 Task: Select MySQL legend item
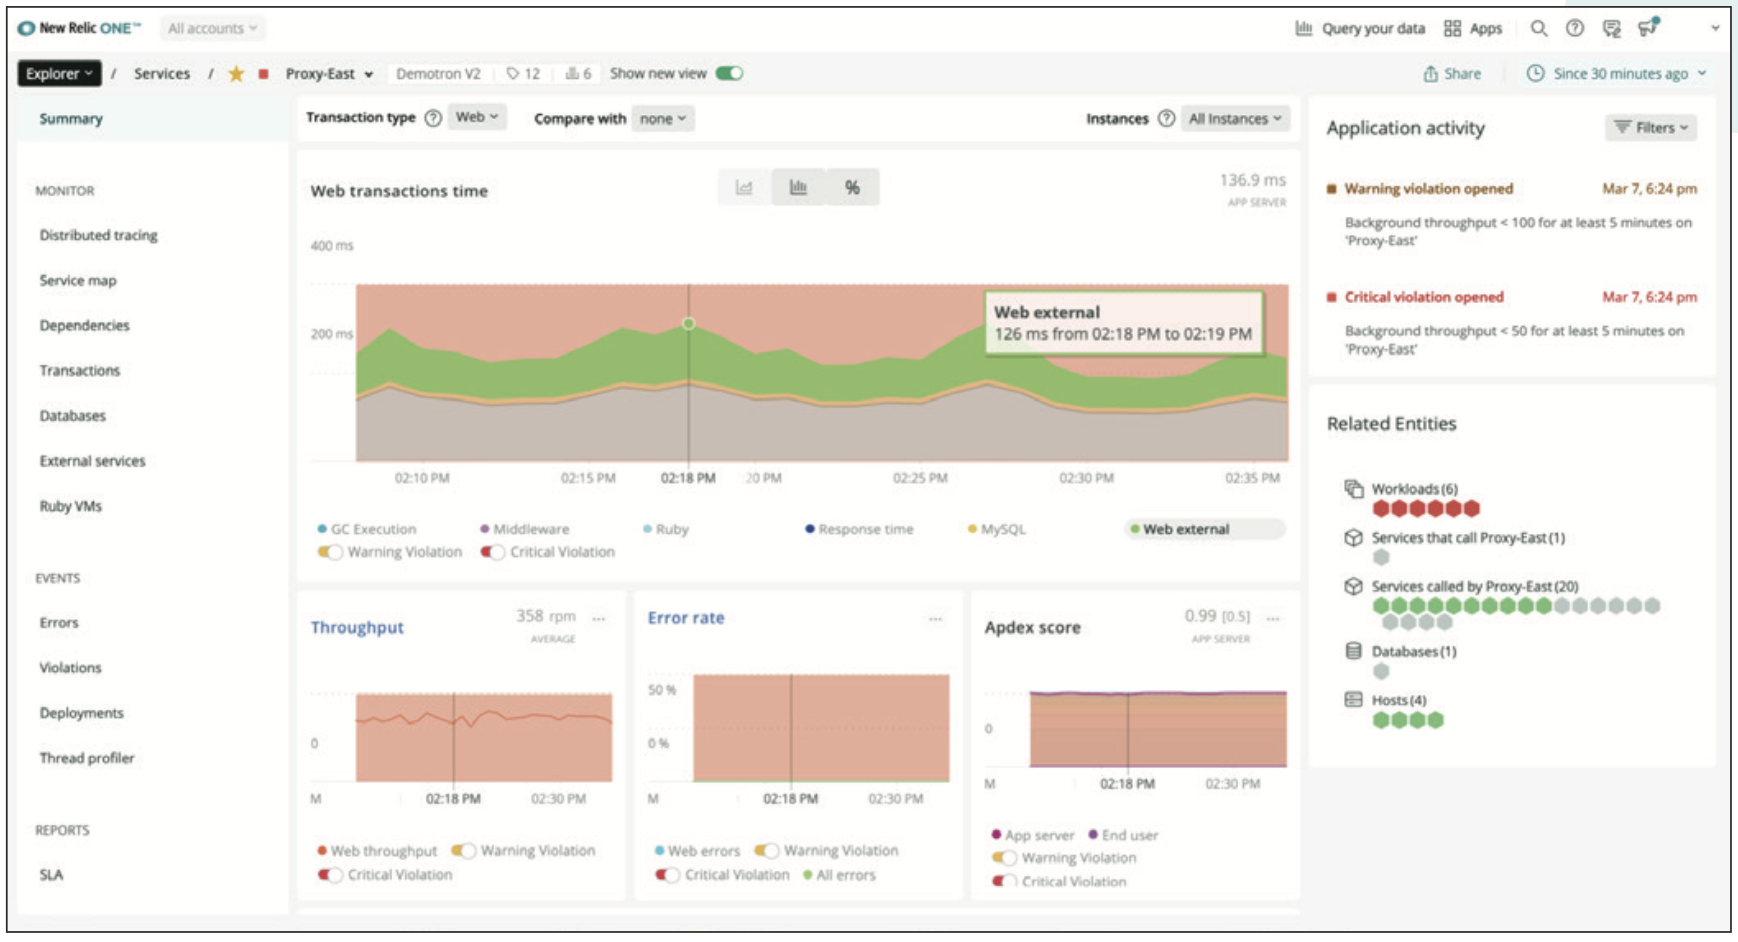coord(997,529)
